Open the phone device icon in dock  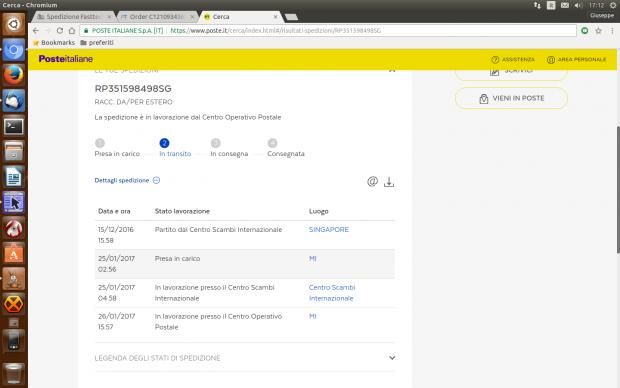click(x=13, y=342)
